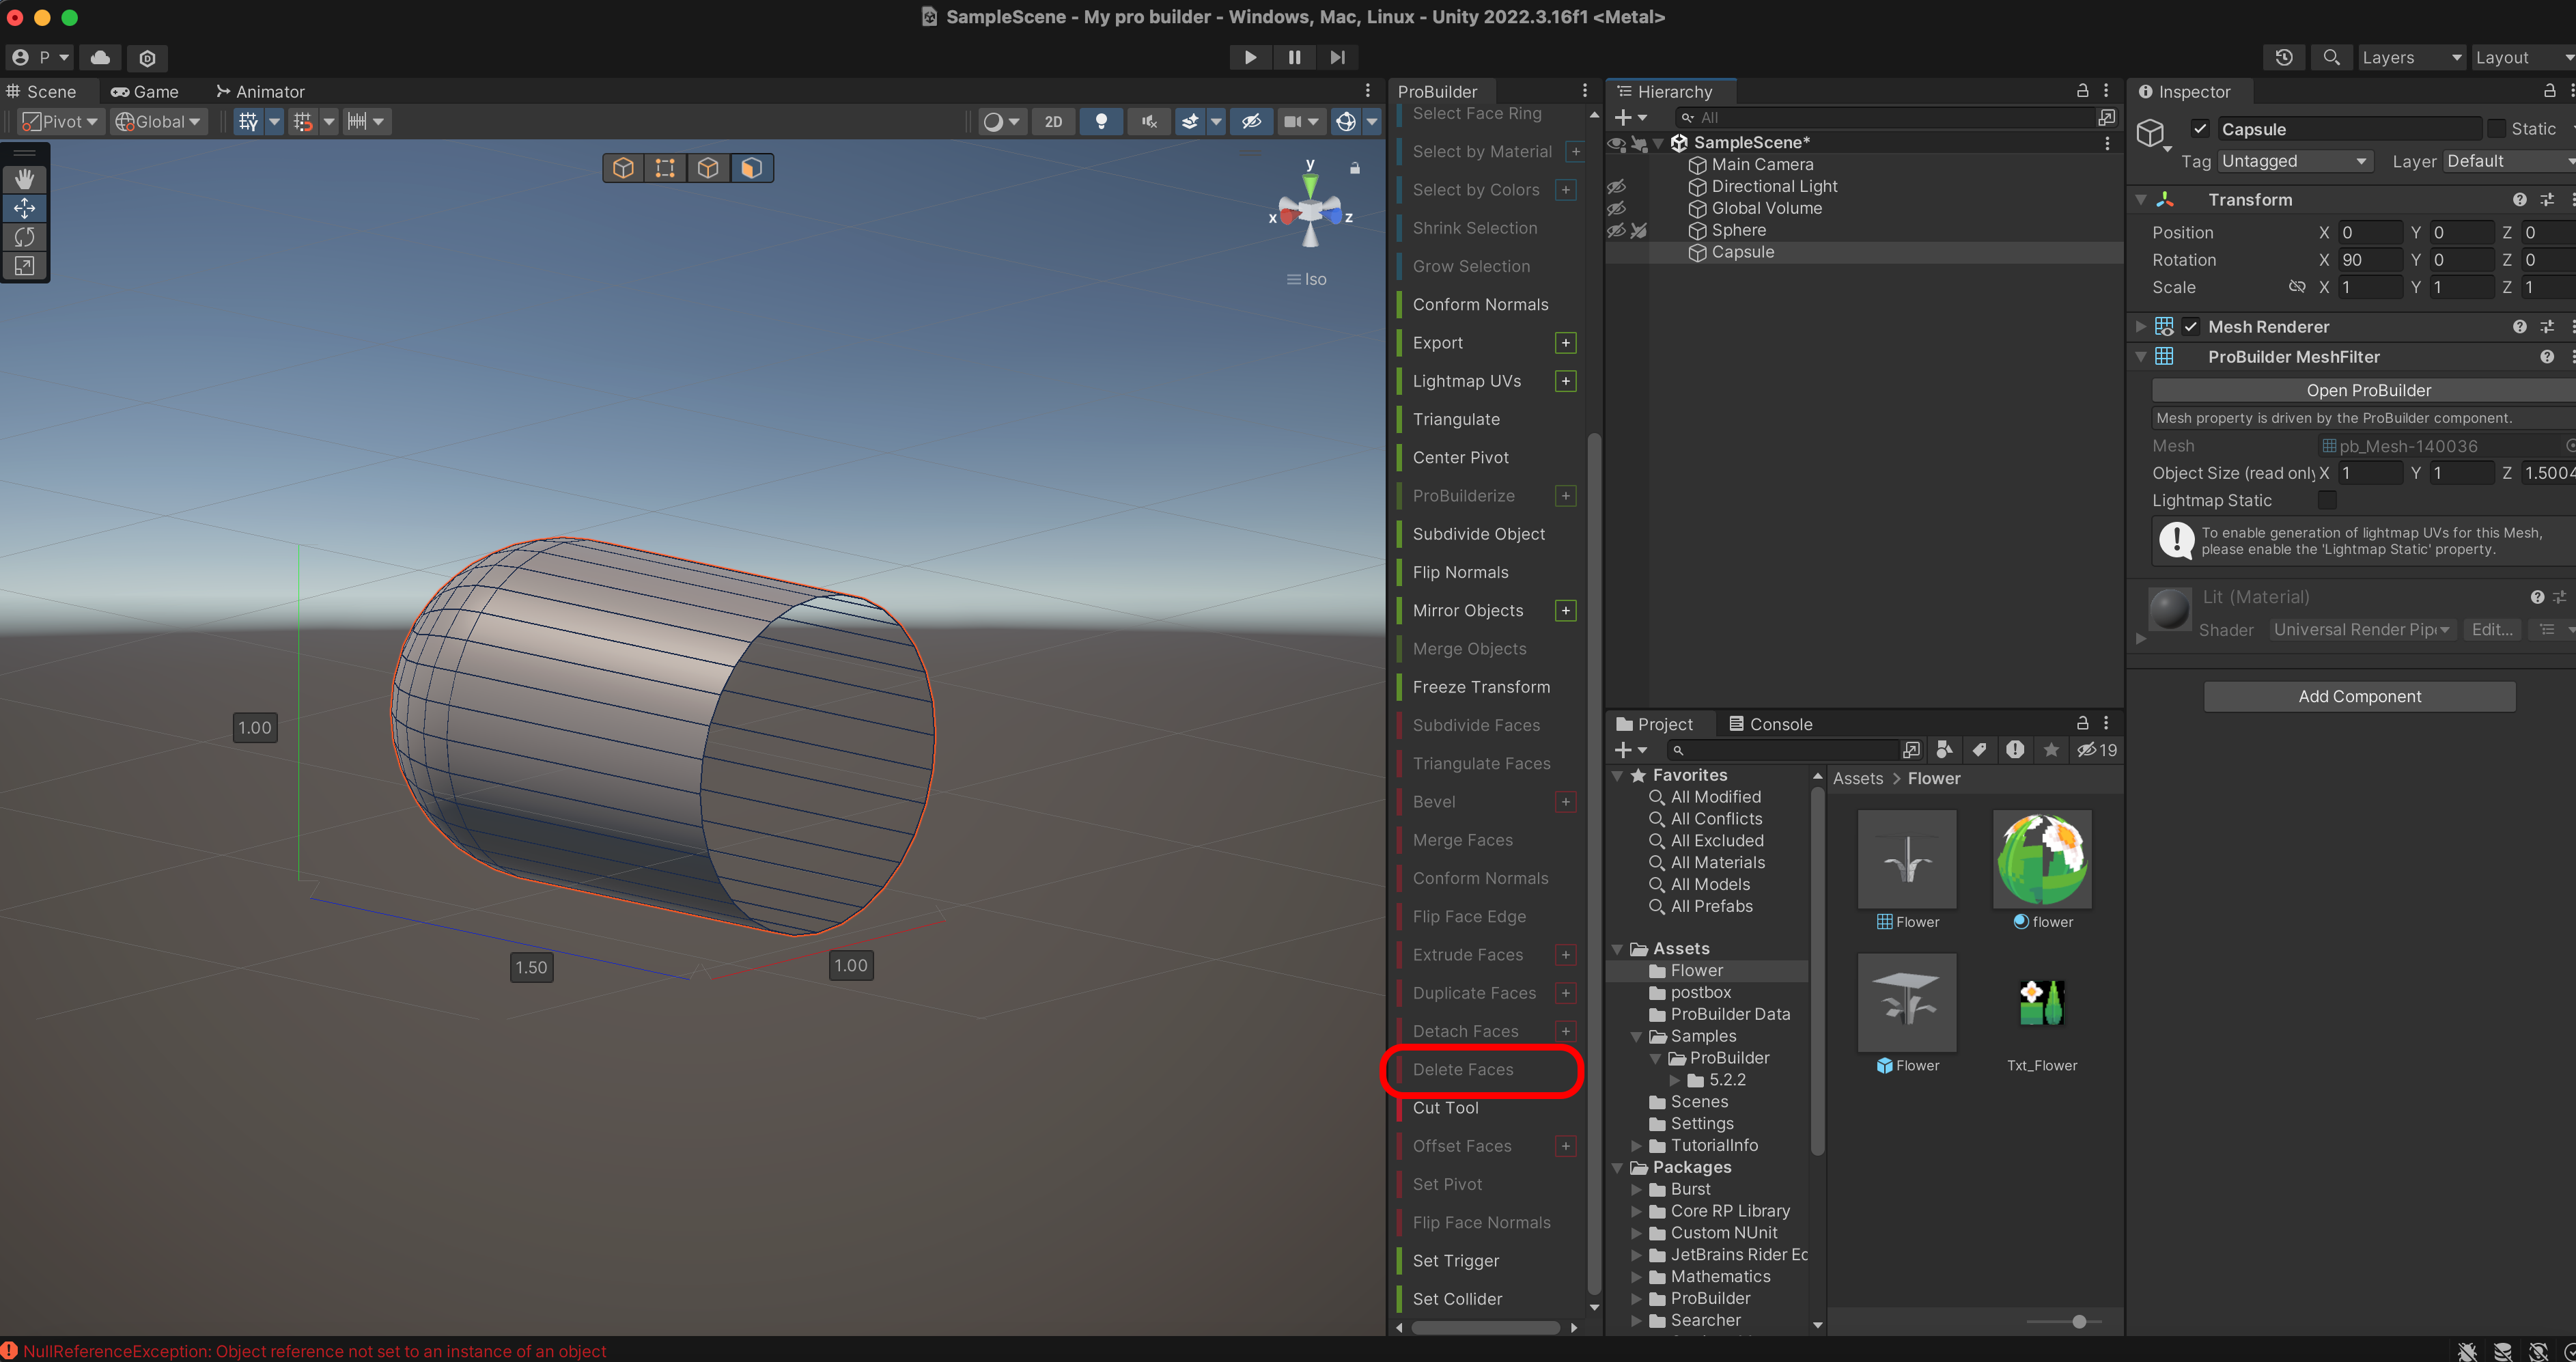Select the Scale tool
Viewport: 2576px width, 1362px height.
pyautogui.click(x=24, y=266)
